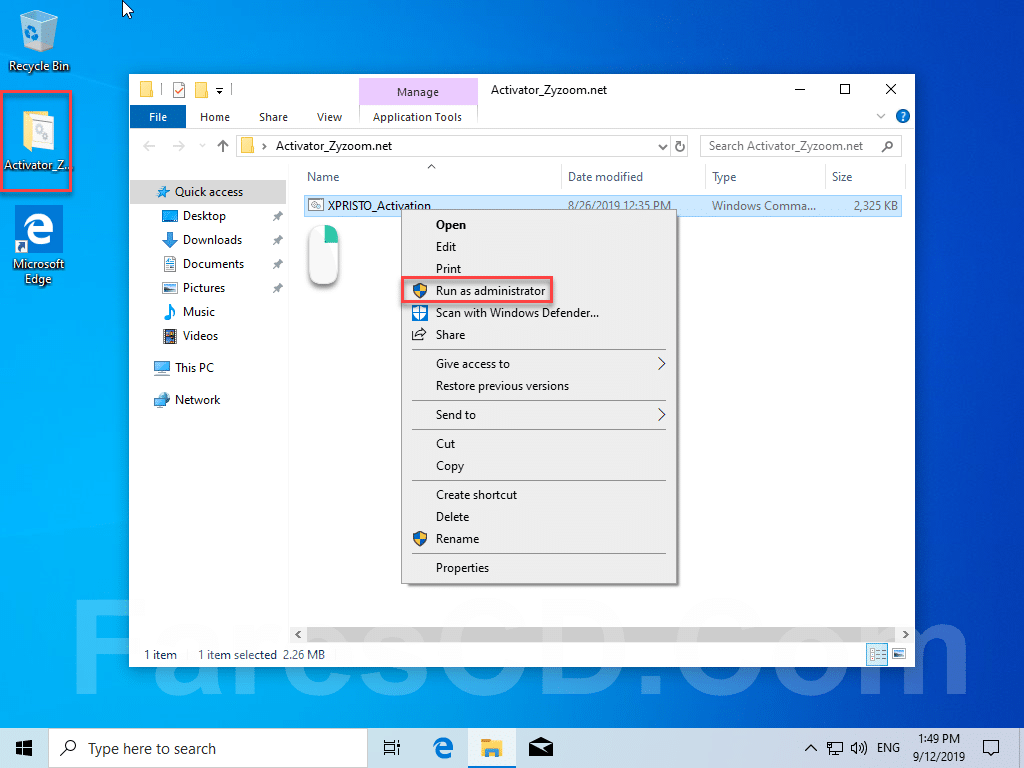
Task: Go up one folder level
Action: click(223, 146)
